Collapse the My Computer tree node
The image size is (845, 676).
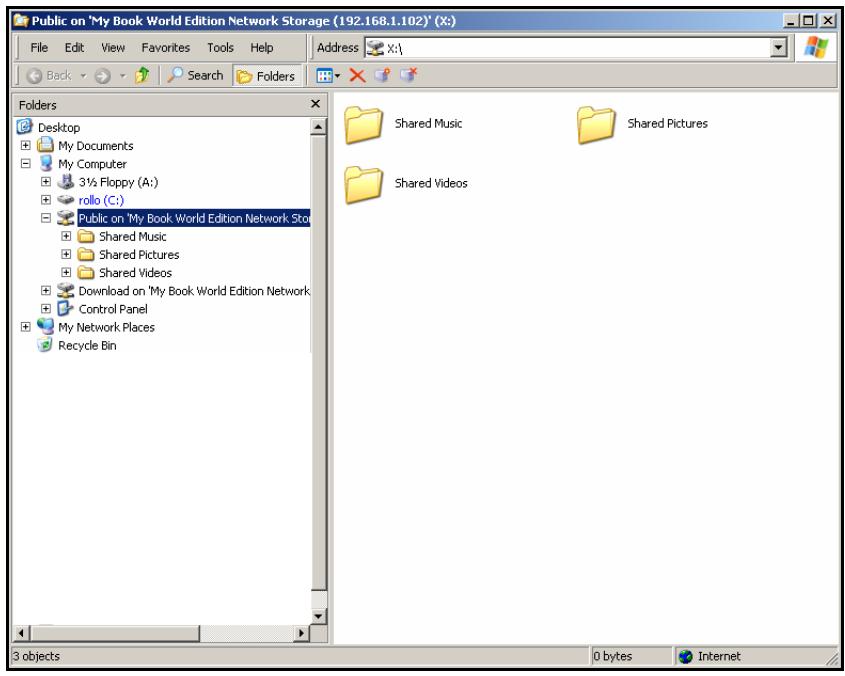pos(25,163)
